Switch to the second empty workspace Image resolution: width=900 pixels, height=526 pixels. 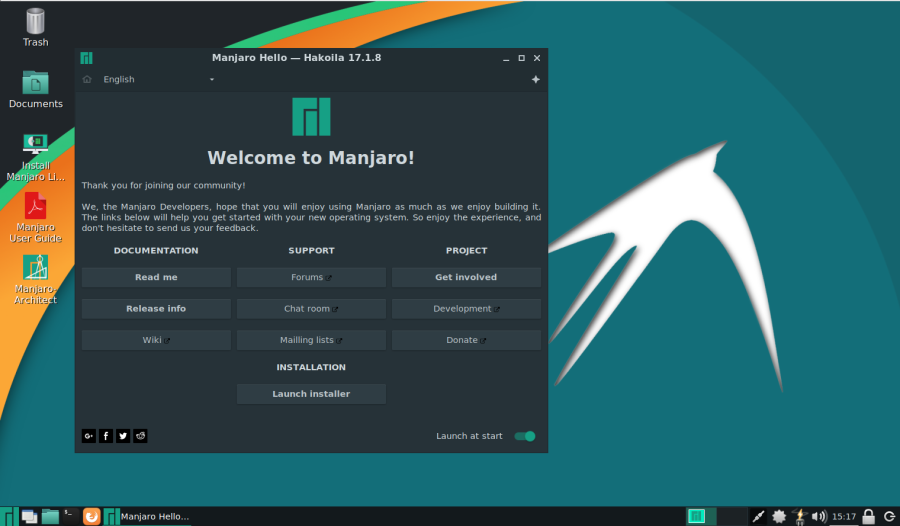pyautogui.click(x=732, y=516)
